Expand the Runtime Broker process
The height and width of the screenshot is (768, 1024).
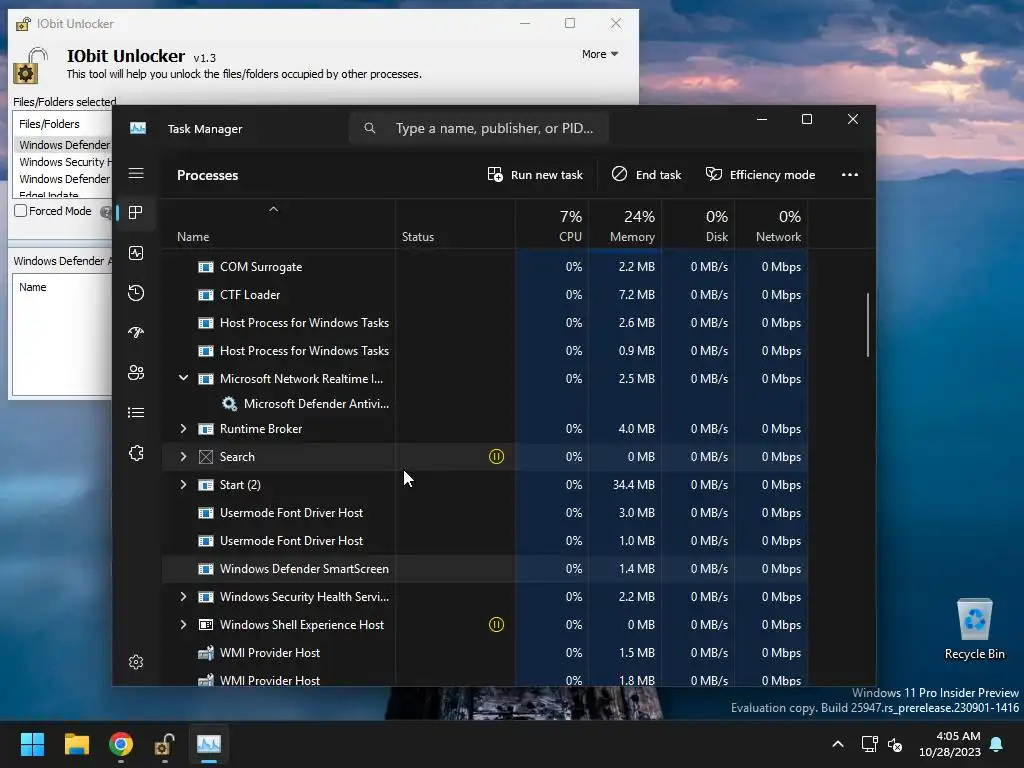click(x=184, y=428)
